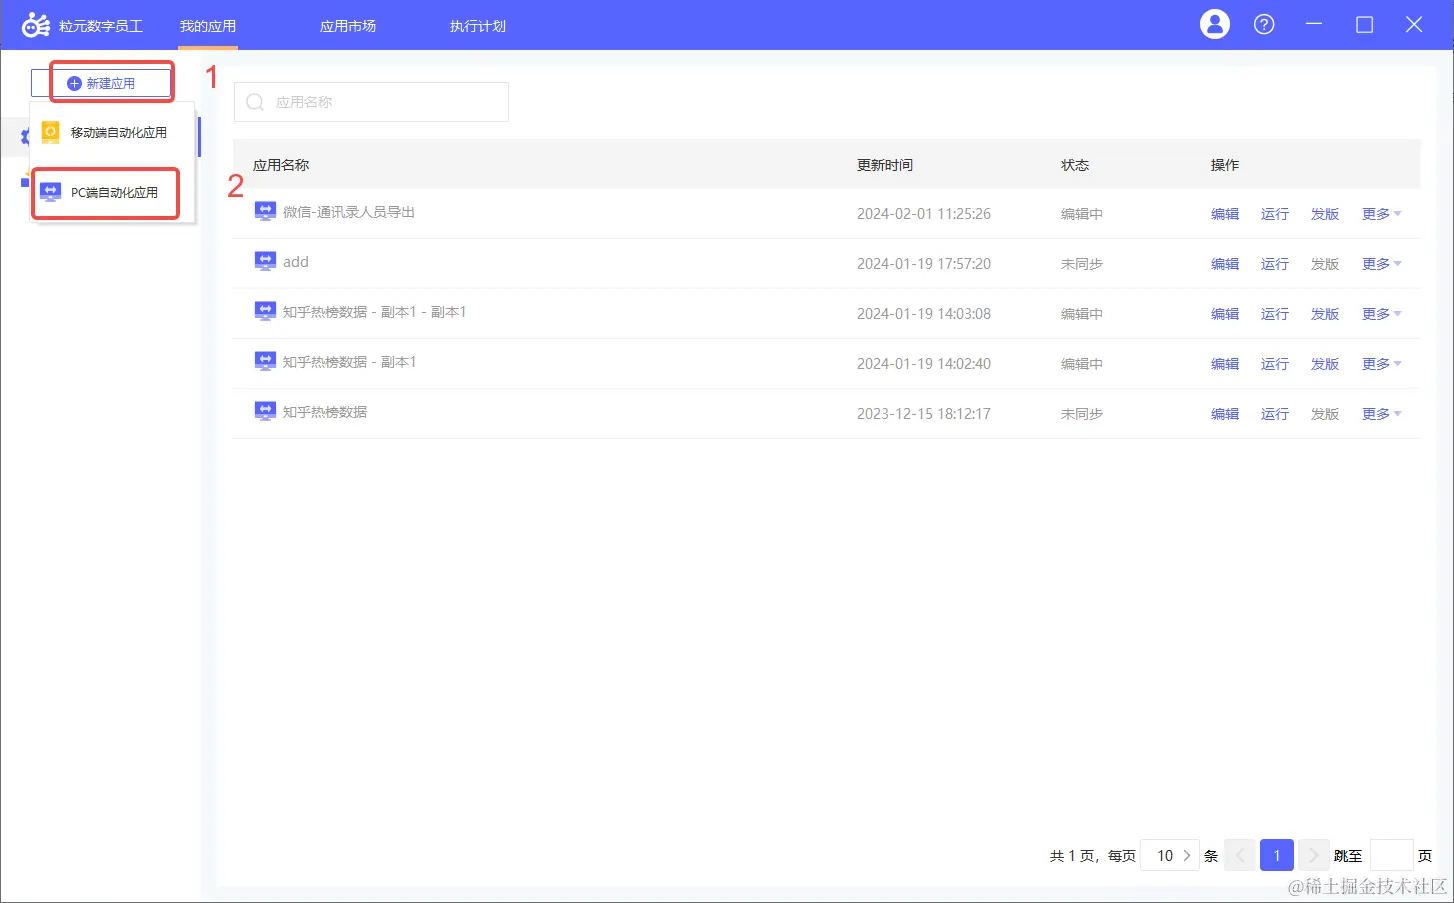Edit the row updated 2024-01-19 14:02:40
1454x903 pixels.
(x=1225, y=364)
